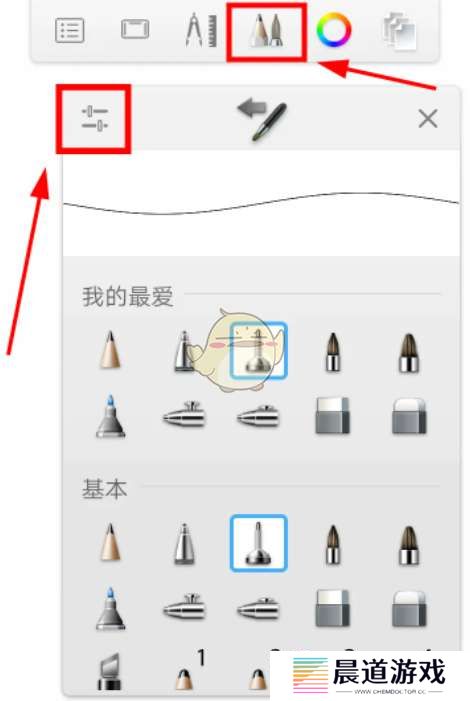The width and height of the screenshot is (470, 701).
Task: Select the large paintbrush under 基本
Action: 409,545
